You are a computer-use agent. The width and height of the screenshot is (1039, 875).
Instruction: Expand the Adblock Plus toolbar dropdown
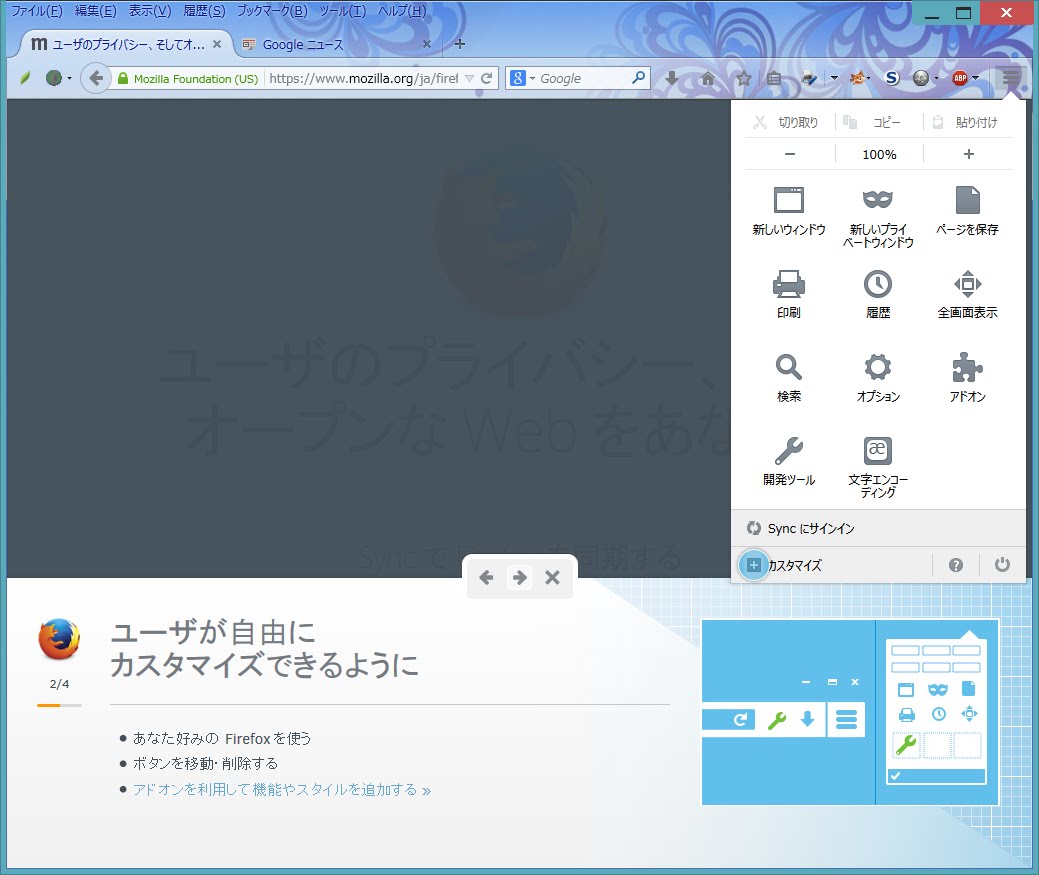[x=975, y=78]
